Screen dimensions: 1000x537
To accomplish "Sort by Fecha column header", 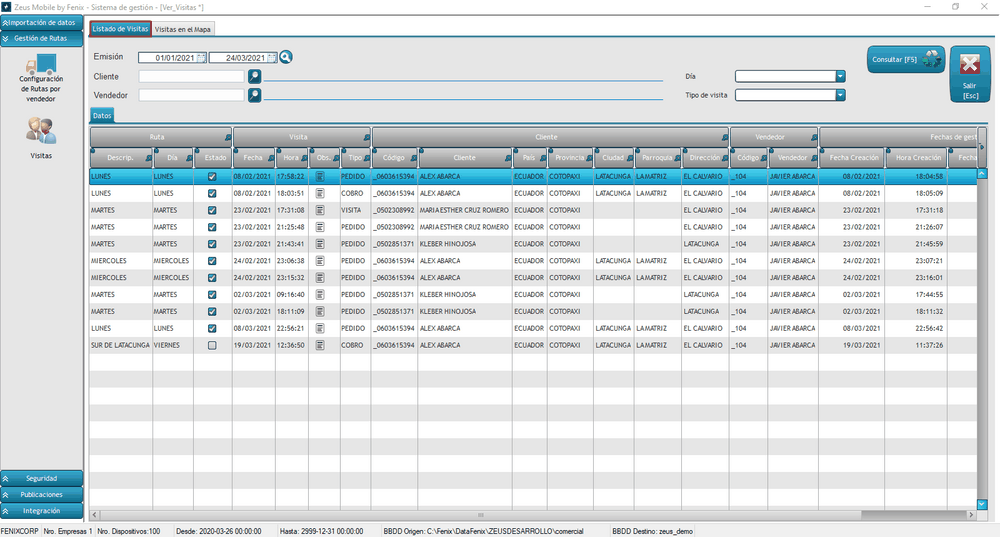I will coord(254,158).
